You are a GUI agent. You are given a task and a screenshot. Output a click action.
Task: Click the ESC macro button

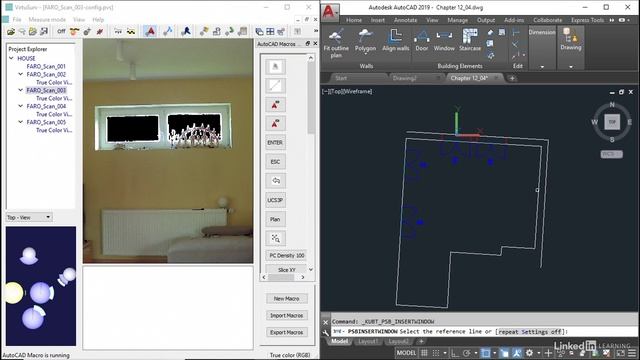pyautogui.click(x=276, y=162)
